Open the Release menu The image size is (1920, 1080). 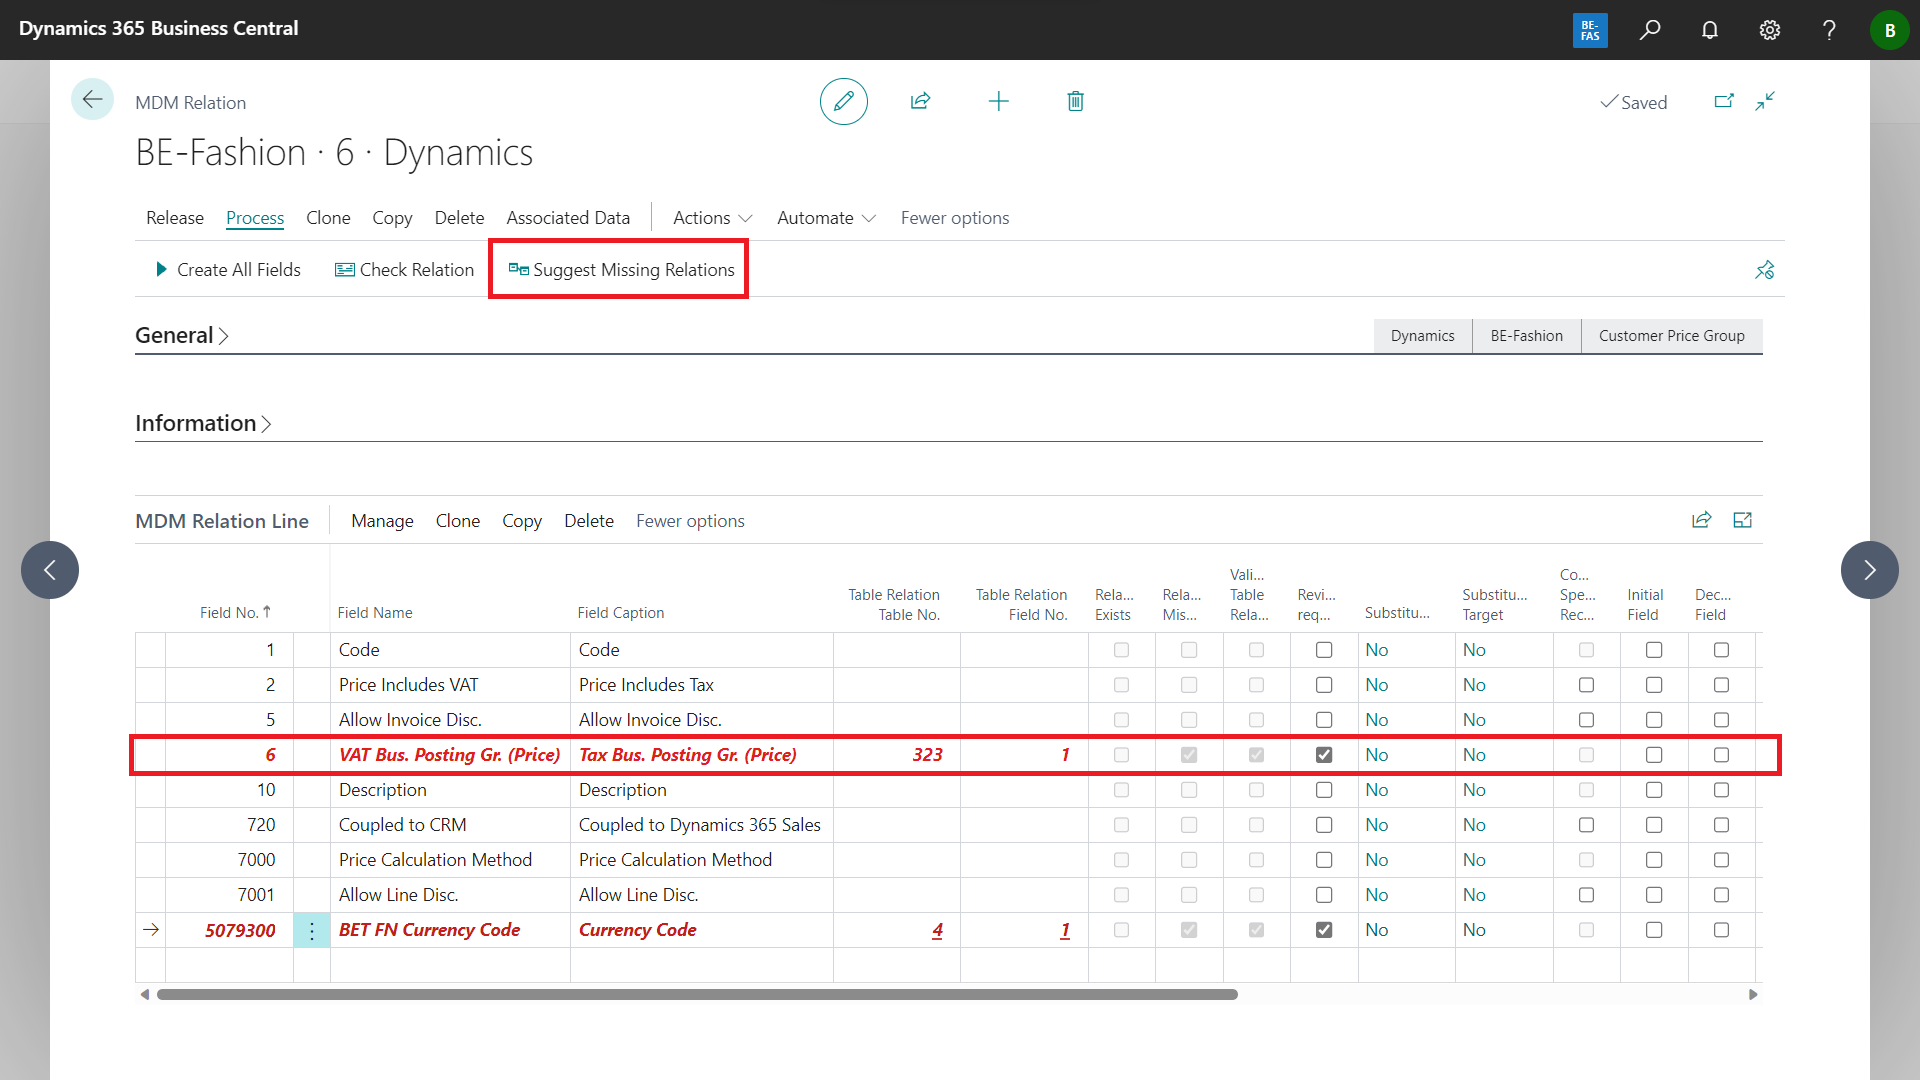pyautogui.click(x=175, y=218)
